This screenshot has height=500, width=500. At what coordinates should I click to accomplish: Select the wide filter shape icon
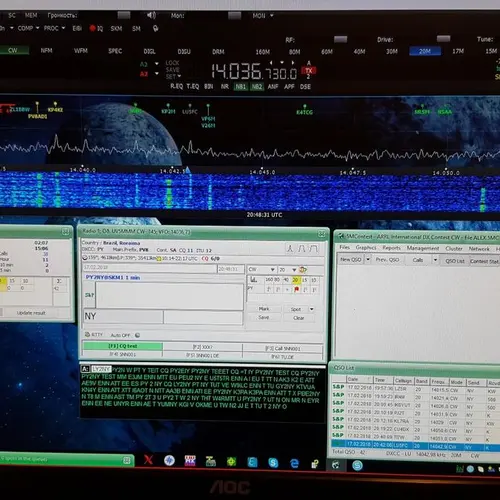tap(313, 248)
